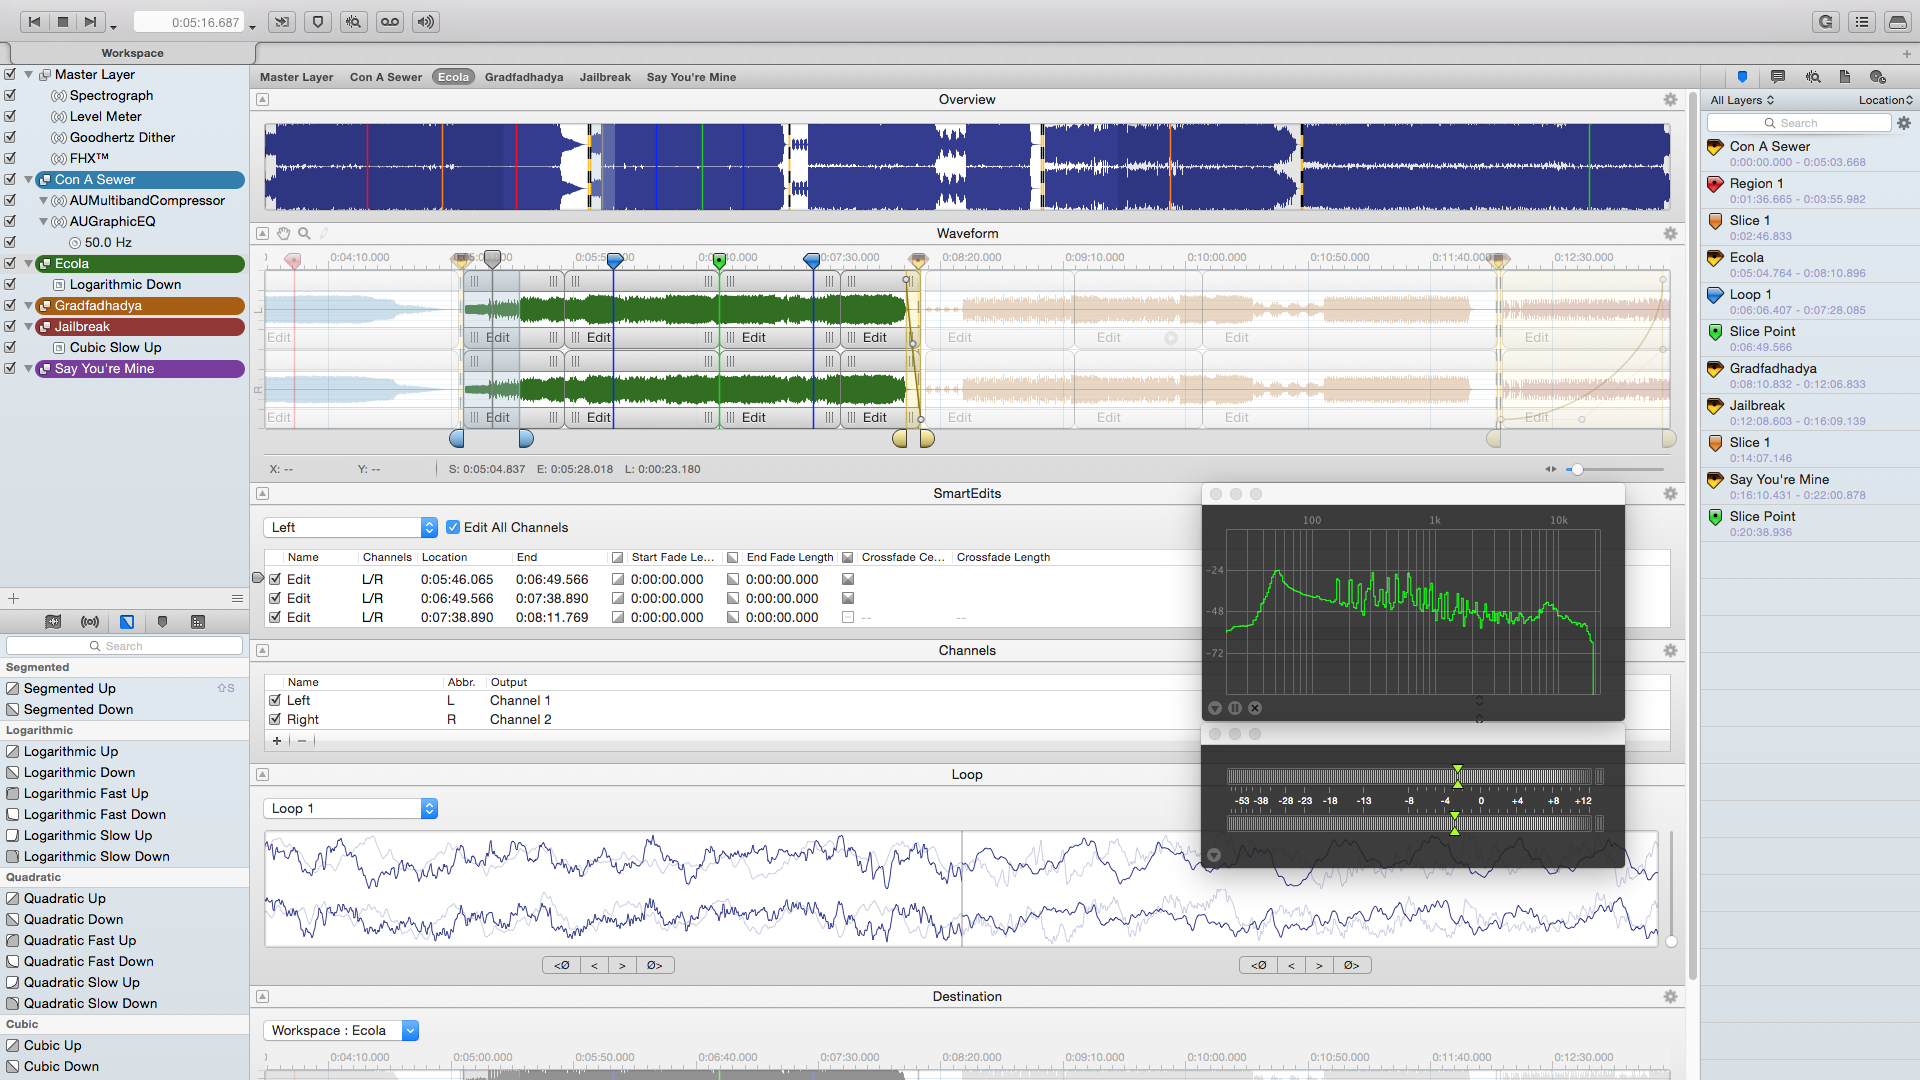This screenshot has height=1080, width=1920.
Task: Toggle the loop playback toolbar icon
Action: click(390, 22)
